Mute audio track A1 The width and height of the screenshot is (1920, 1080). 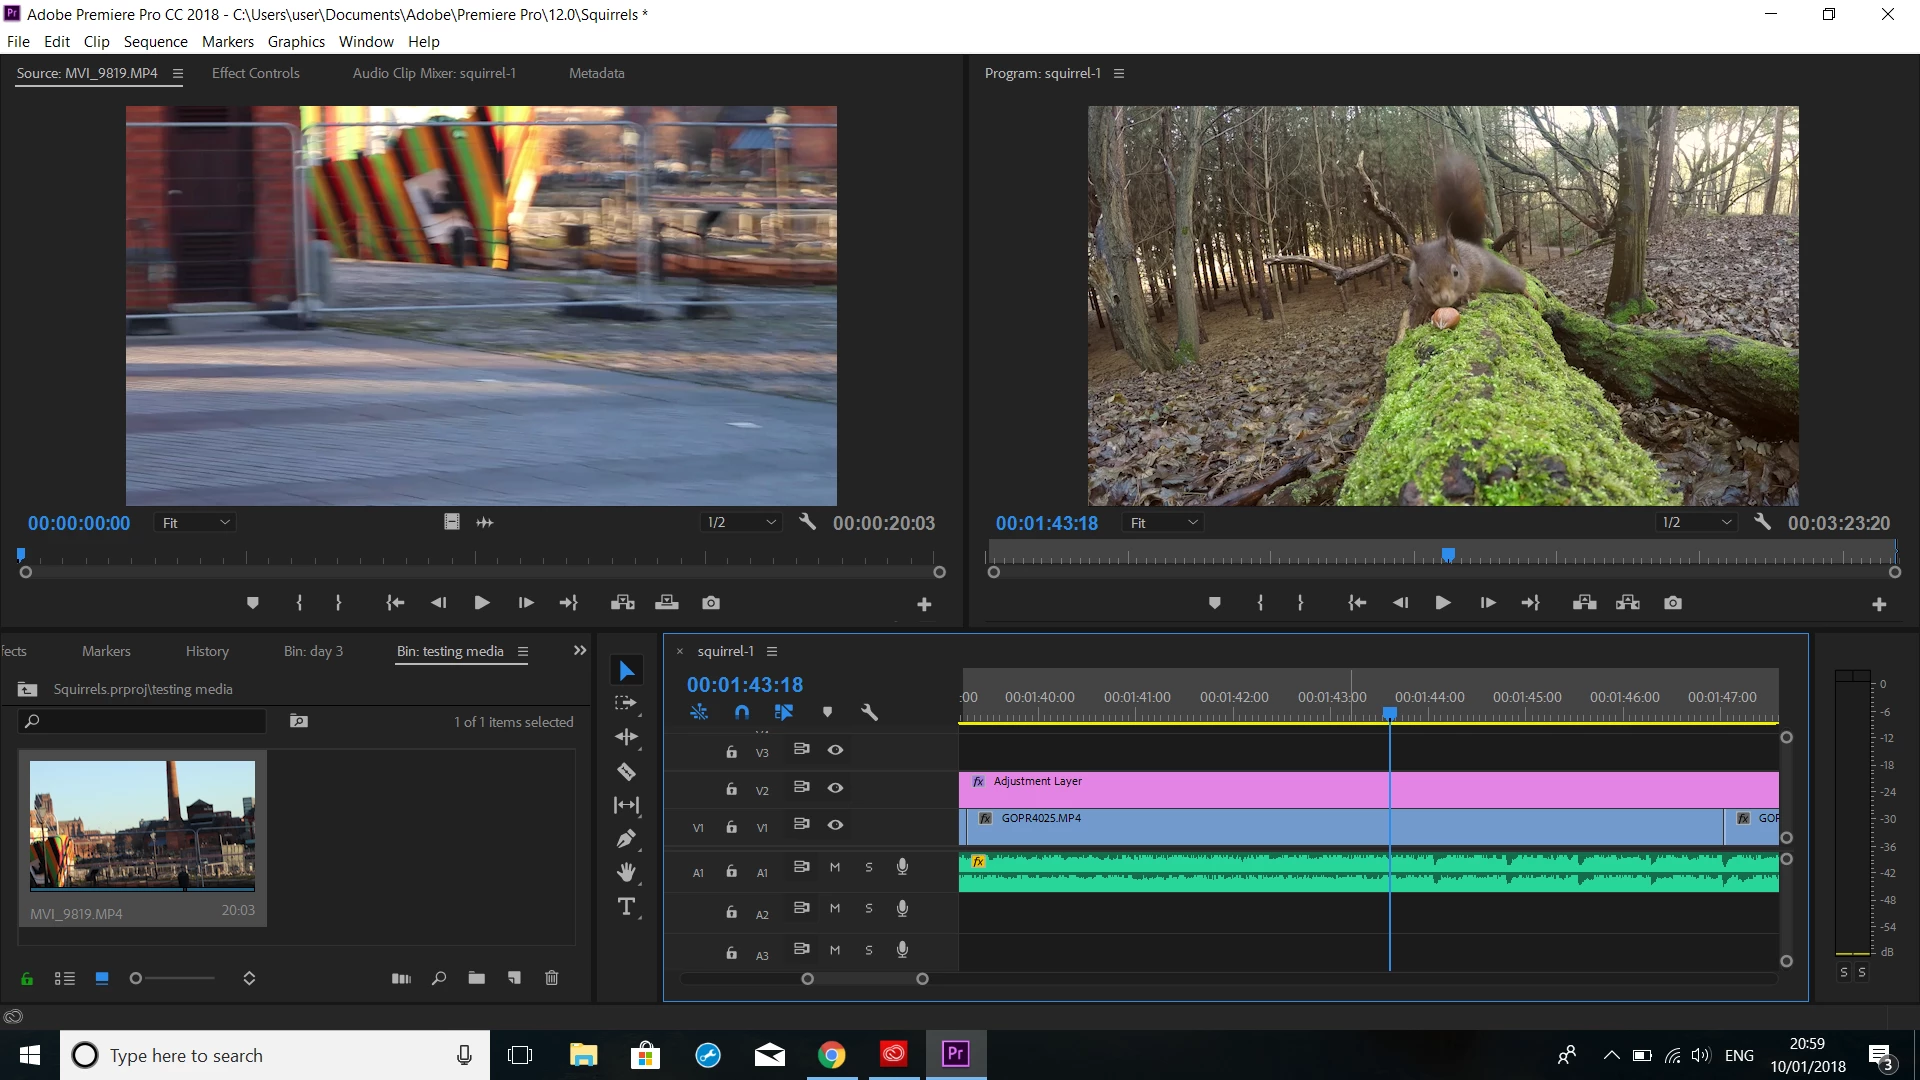835,867
